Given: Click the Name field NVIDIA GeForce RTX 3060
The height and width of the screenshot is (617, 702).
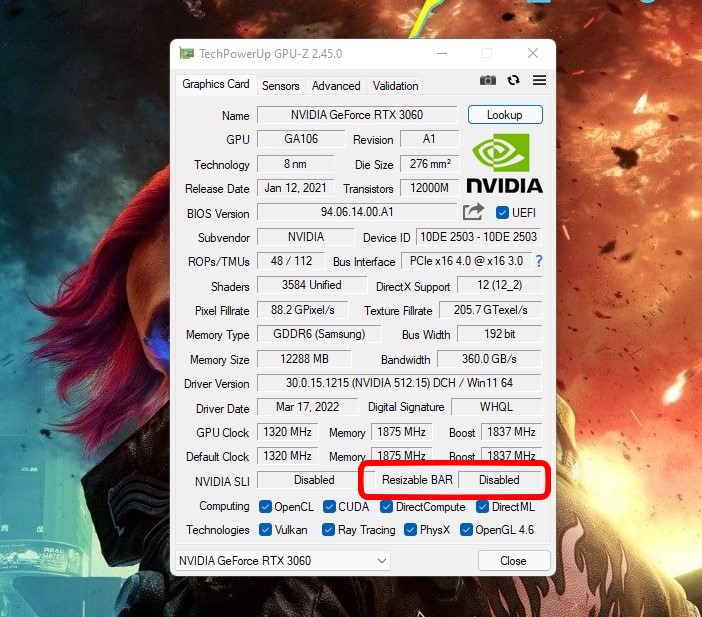Looking at the screenshot, I should tap(357, 115).
